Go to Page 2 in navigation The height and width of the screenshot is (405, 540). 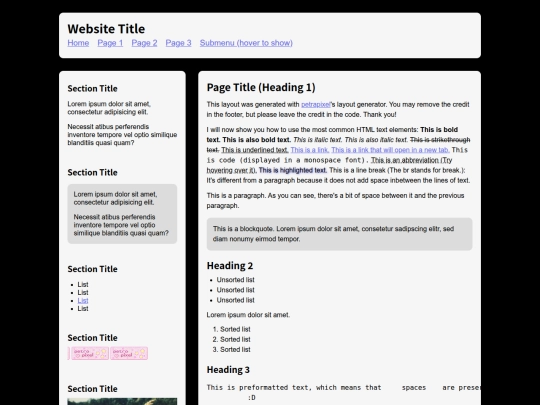[144, 43]
